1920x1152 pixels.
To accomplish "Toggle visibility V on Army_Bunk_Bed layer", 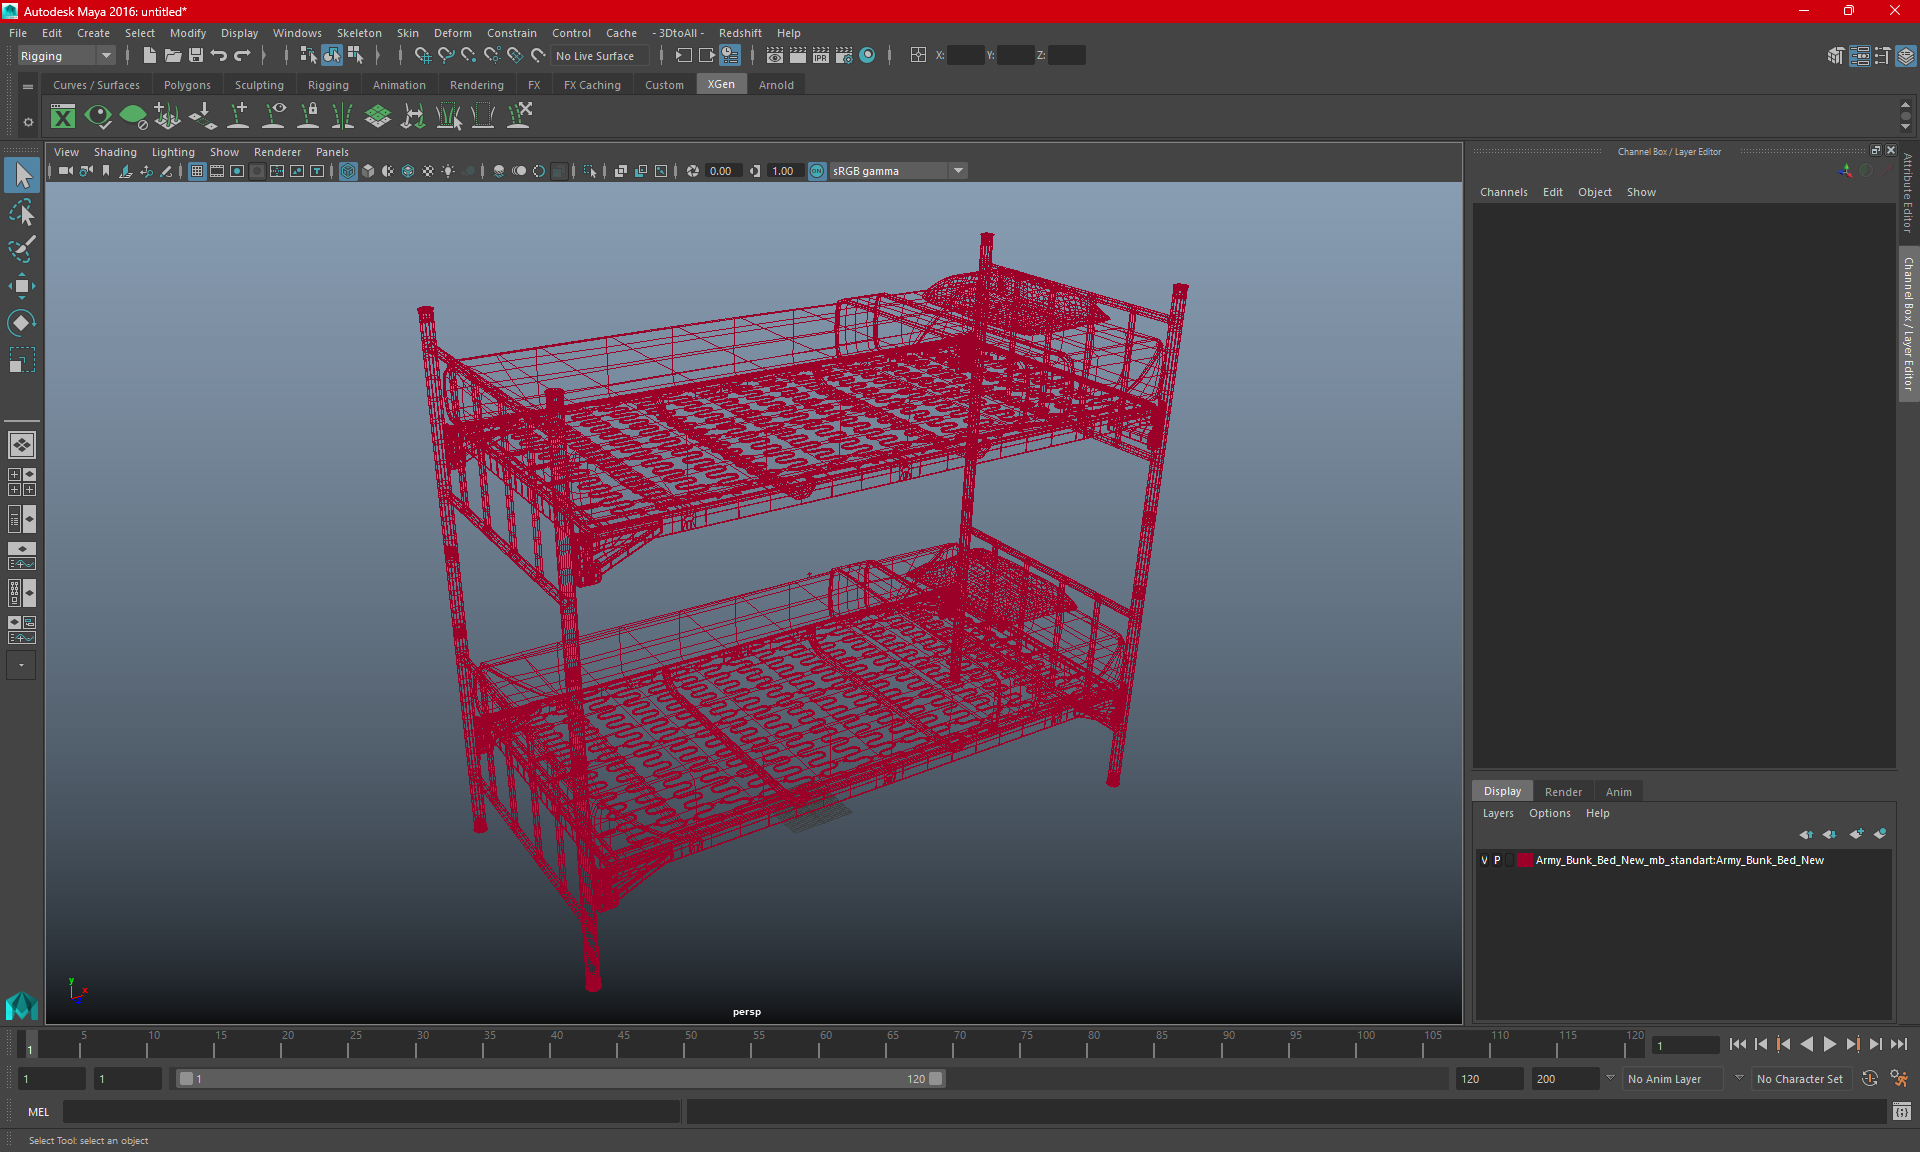I will 1483,860.
